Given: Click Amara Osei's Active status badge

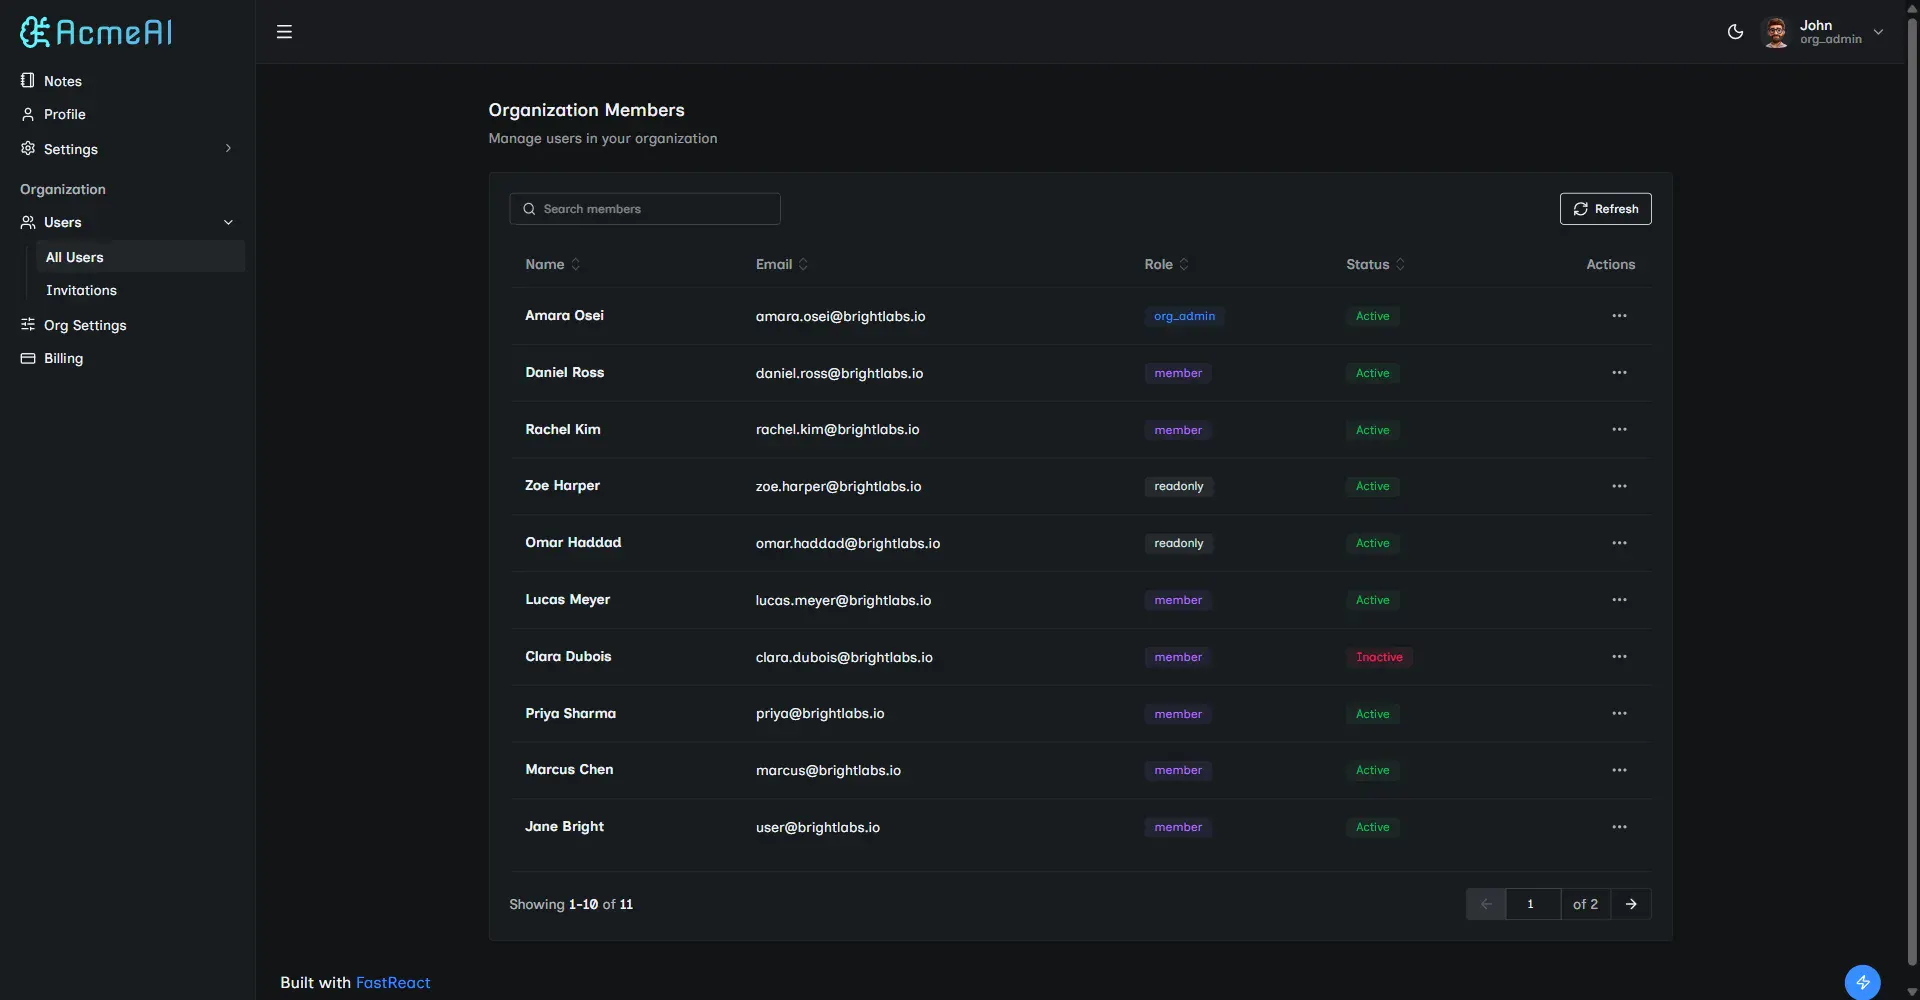Looking at the screenshot, I should (x=1372, y=316).
